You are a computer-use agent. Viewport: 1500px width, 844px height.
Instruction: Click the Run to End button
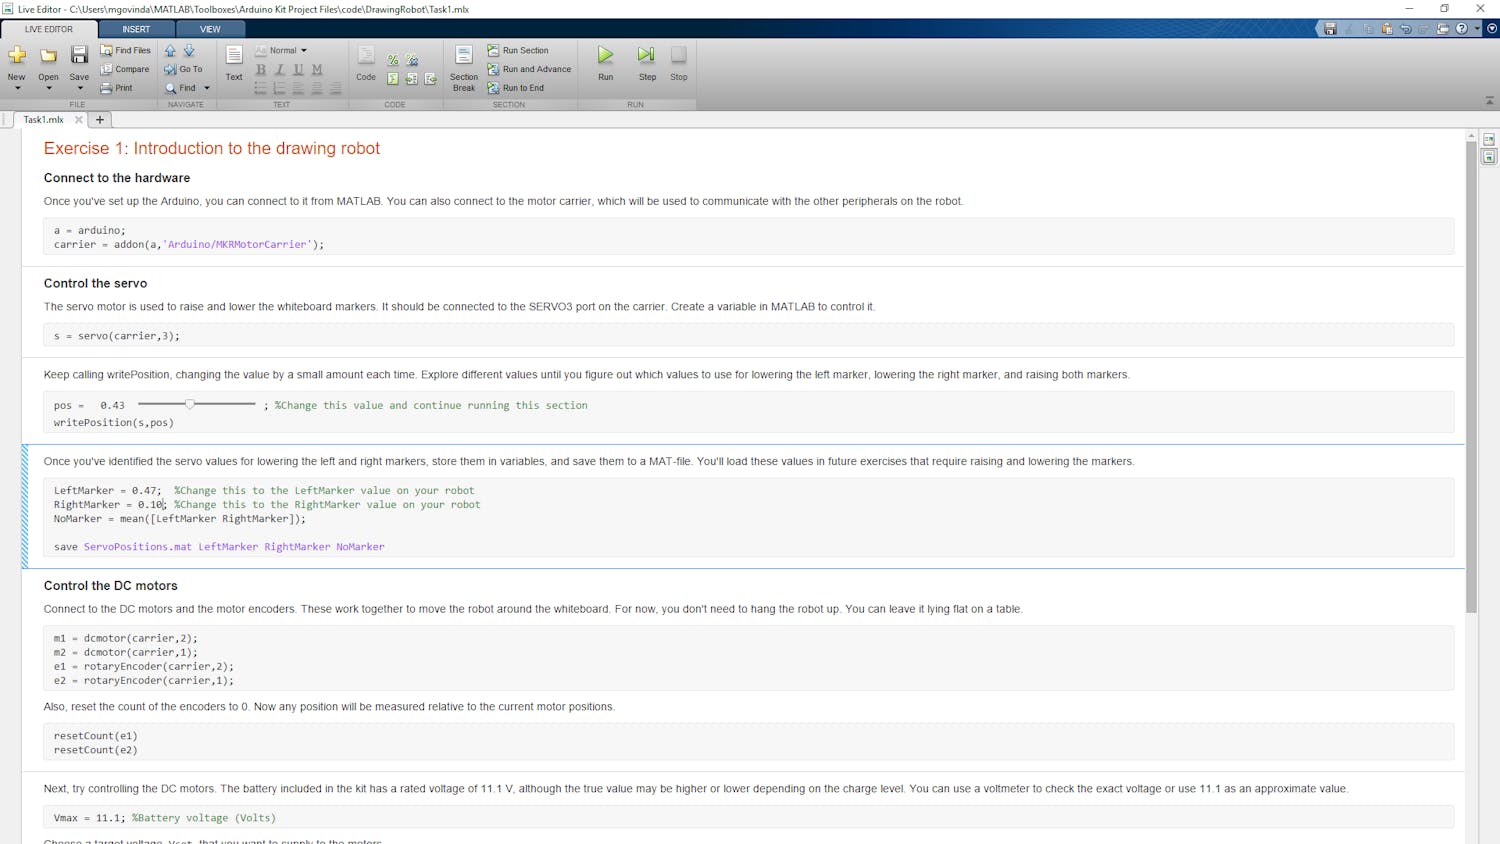516,88
